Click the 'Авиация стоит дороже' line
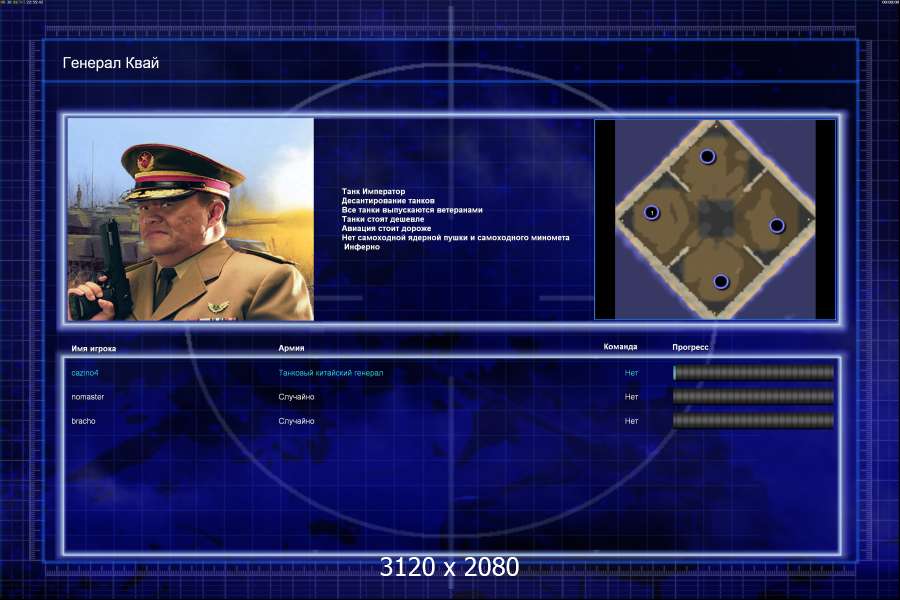 click(386, 228)
